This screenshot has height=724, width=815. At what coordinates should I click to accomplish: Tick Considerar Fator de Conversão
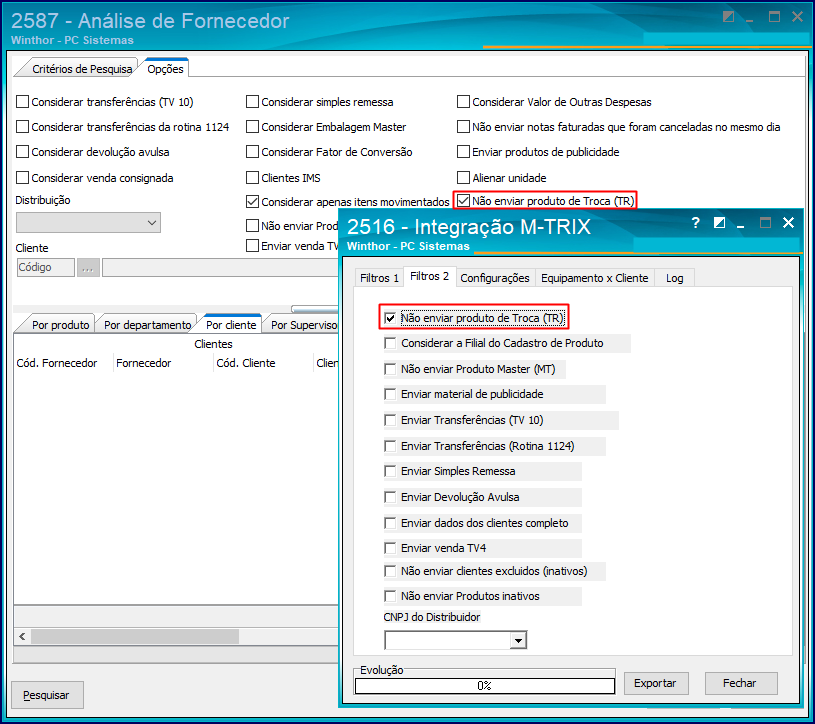(x=252, y=151)
